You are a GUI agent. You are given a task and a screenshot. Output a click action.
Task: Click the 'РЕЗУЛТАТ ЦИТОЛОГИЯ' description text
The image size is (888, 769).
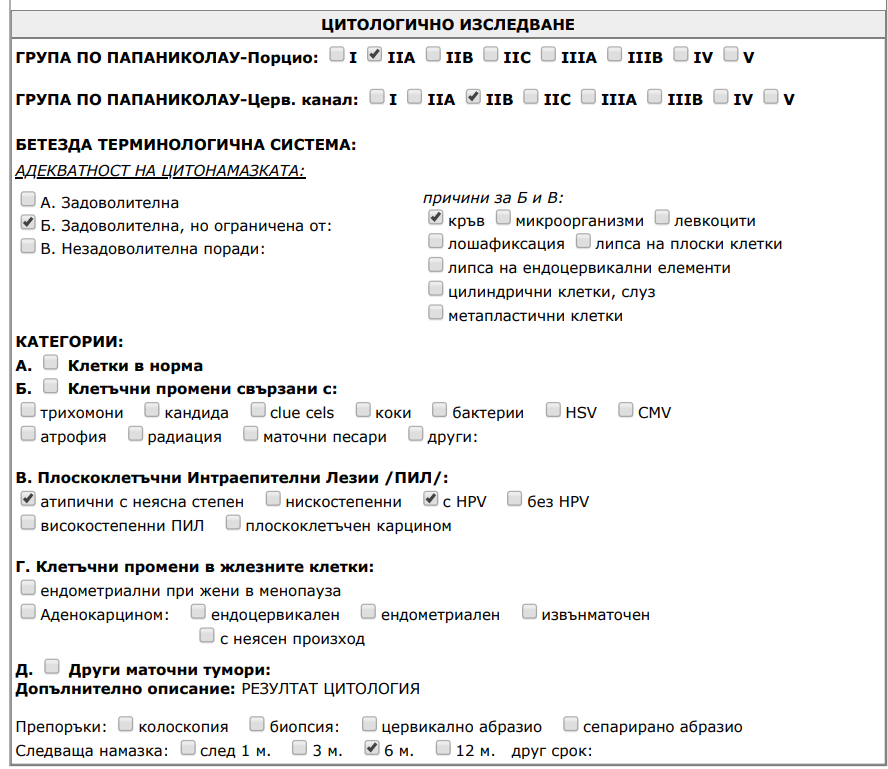[x=330, y=689]
